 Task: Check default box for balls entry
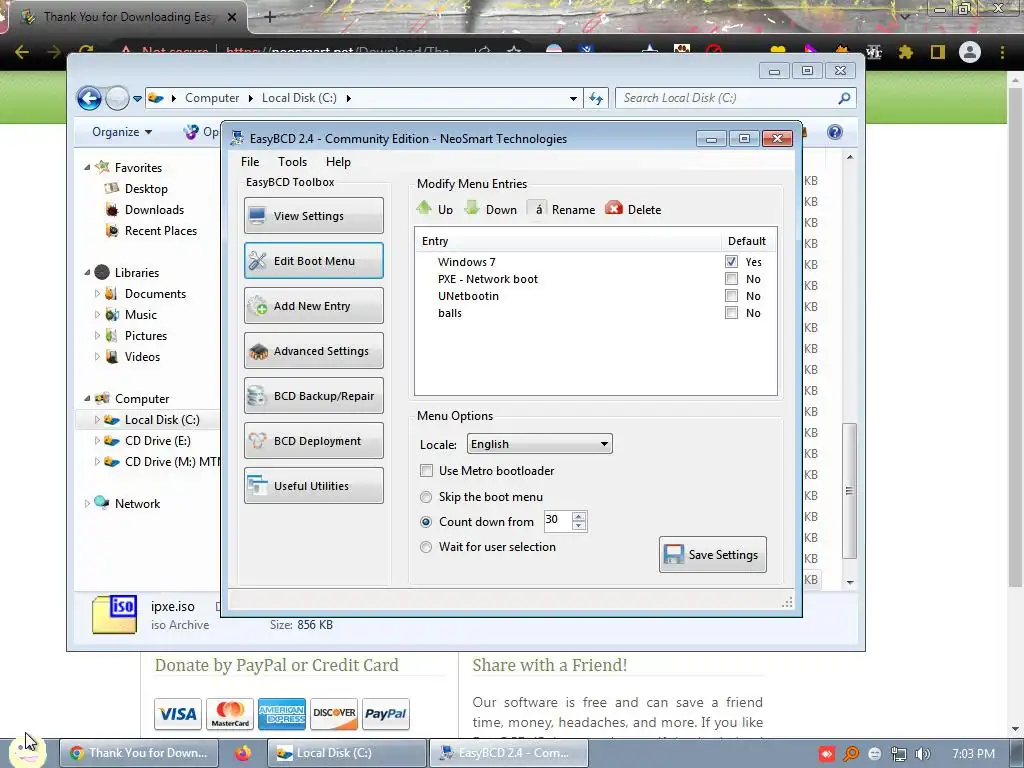click(731, 313)
